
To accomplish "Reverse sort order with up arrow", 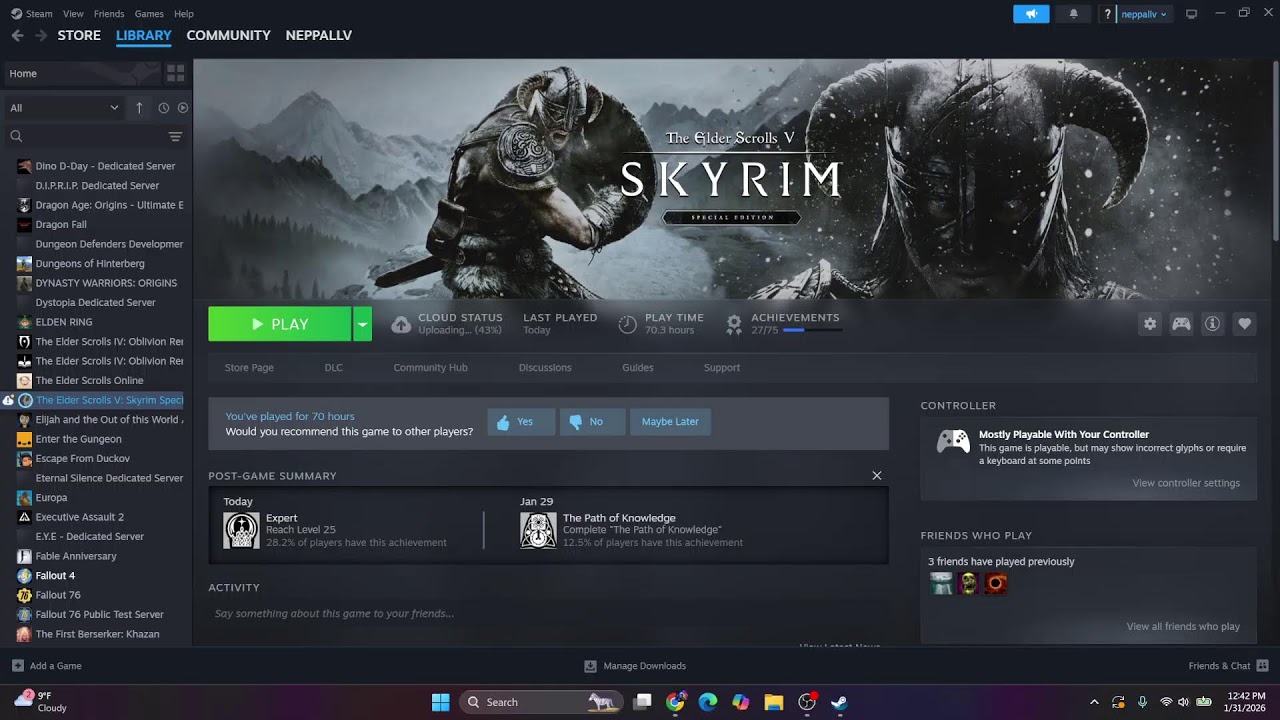I will coord(139,107).
